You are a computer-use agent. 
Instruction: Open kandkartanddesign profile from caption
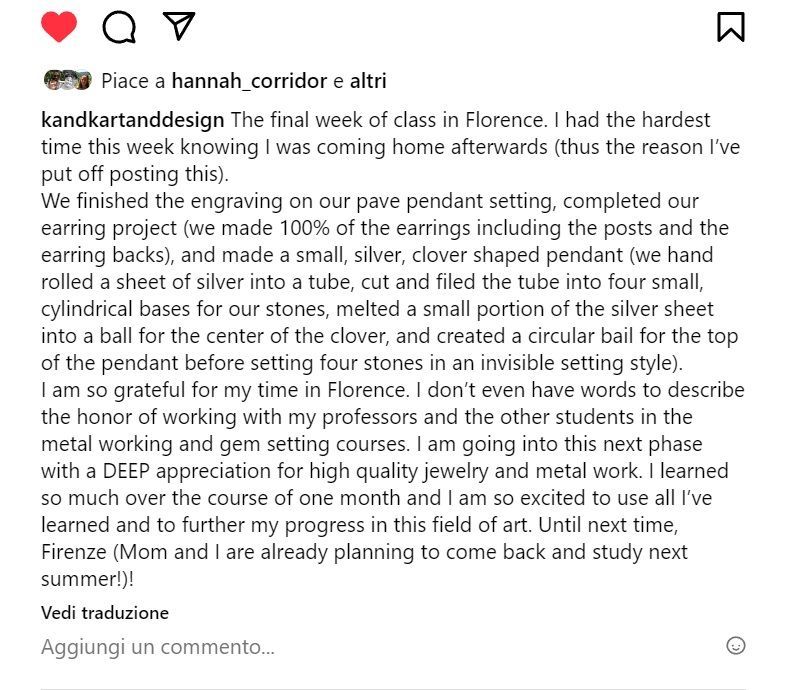pos(133,120)
